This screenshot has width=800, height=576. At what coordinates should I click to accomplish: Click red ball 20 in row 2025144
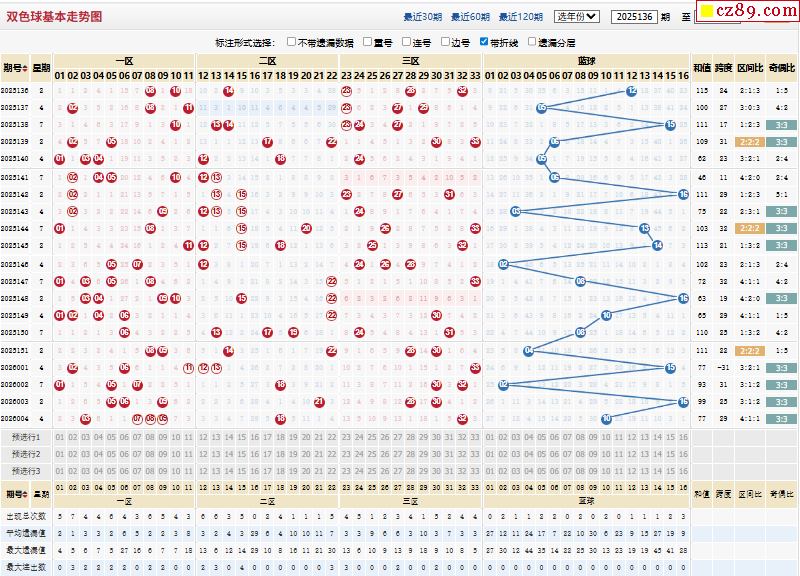[x=306, y=228]
